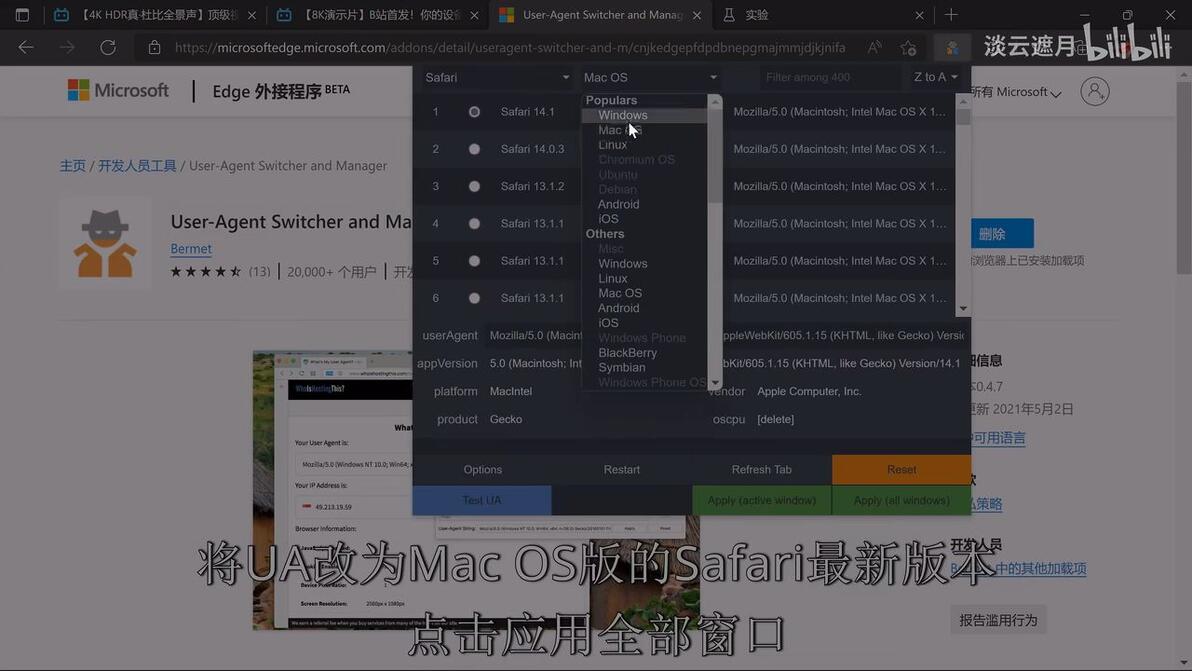Click the browser forward arrow icon

coord(67,47)
